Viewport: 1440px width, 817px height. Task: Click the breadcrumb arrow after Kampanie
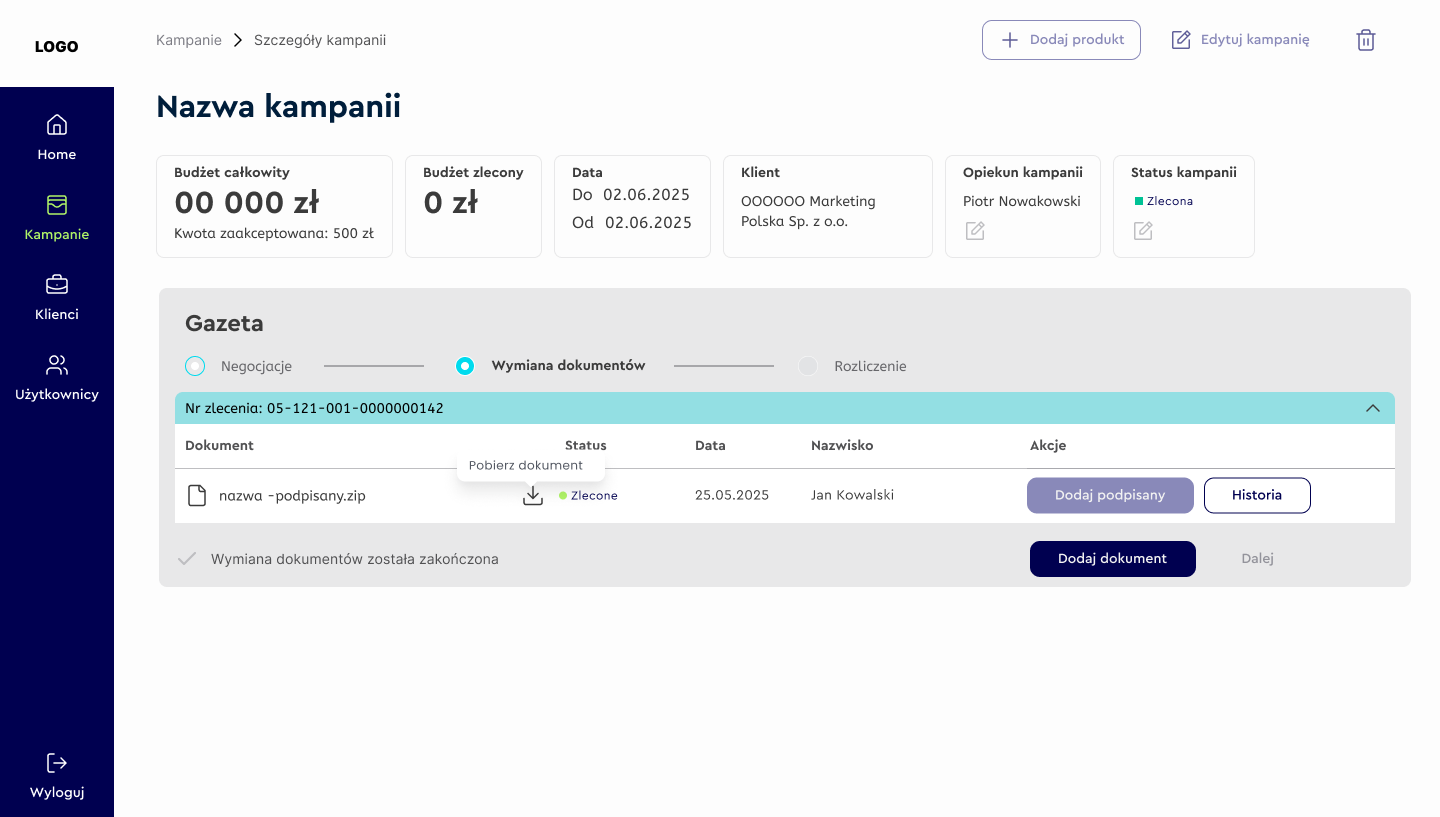[x=238, y=40]
